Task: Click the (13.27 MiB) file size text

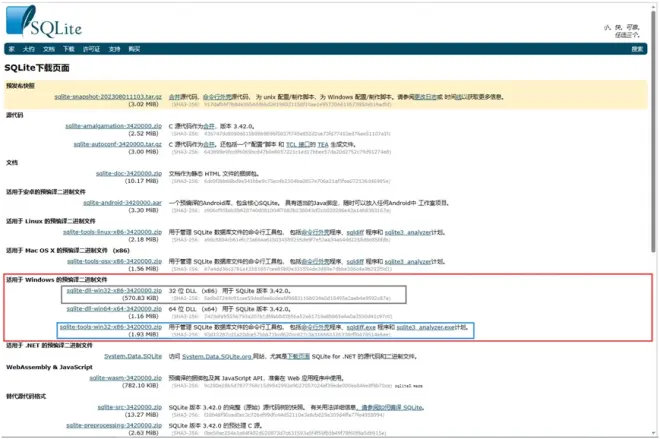Action: point(141,415)
